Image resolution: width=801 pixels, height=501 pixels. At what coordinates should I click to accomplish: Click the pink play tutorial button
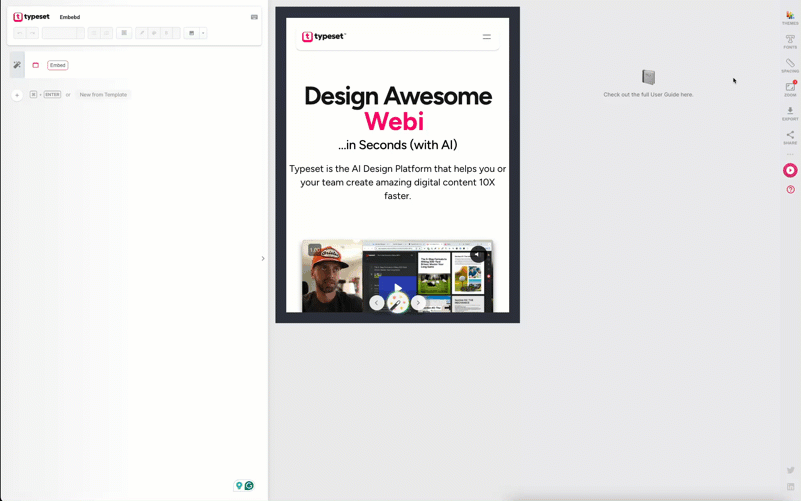click(790, 170)
